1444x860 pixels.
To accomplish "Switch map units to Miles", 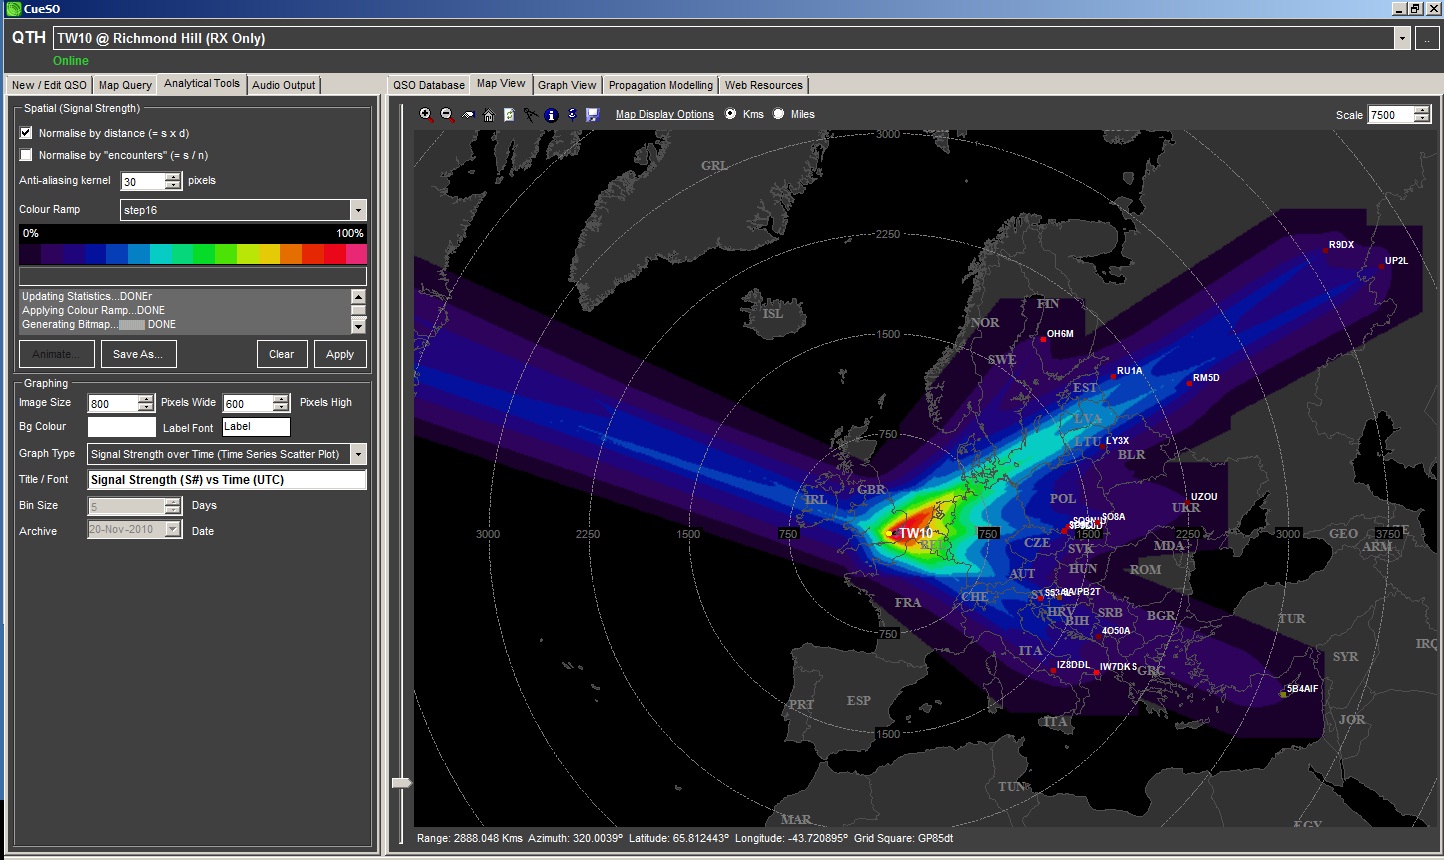I will (x=779, y=114).
